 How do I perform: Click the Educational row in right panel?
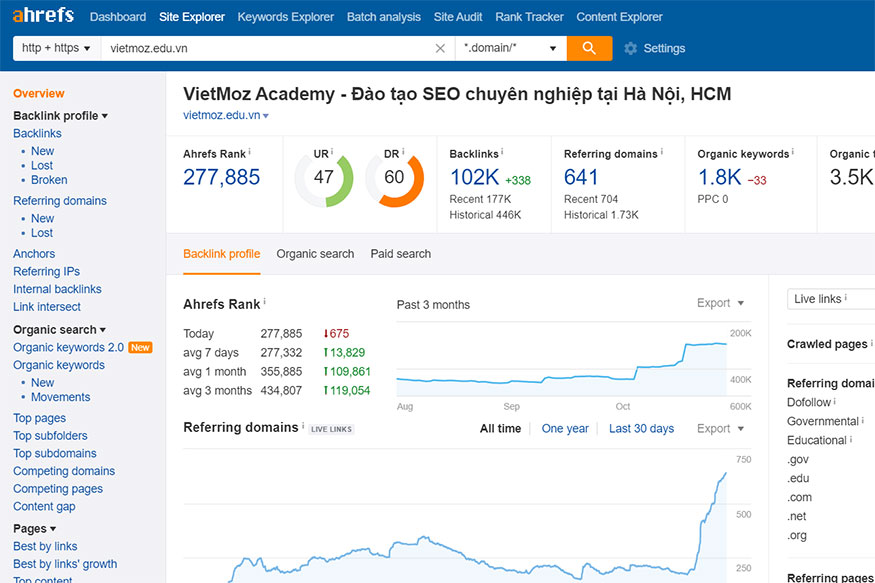(x=817, y=440)
